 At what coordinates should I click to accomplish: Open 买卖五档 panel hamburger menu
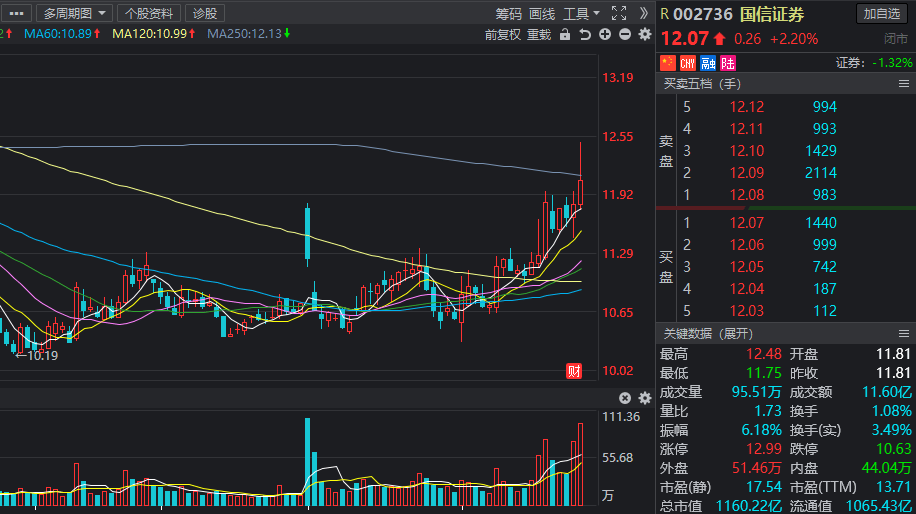click(903, 83)
